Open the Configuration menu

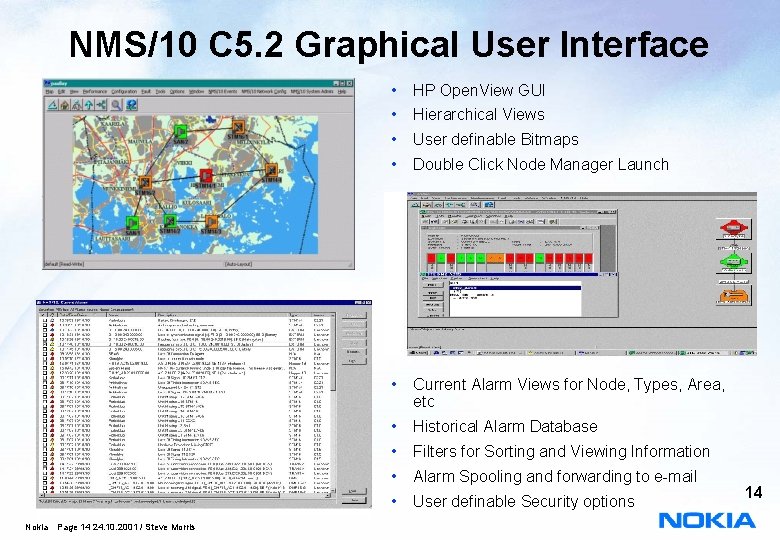click(x=124, y=92)
